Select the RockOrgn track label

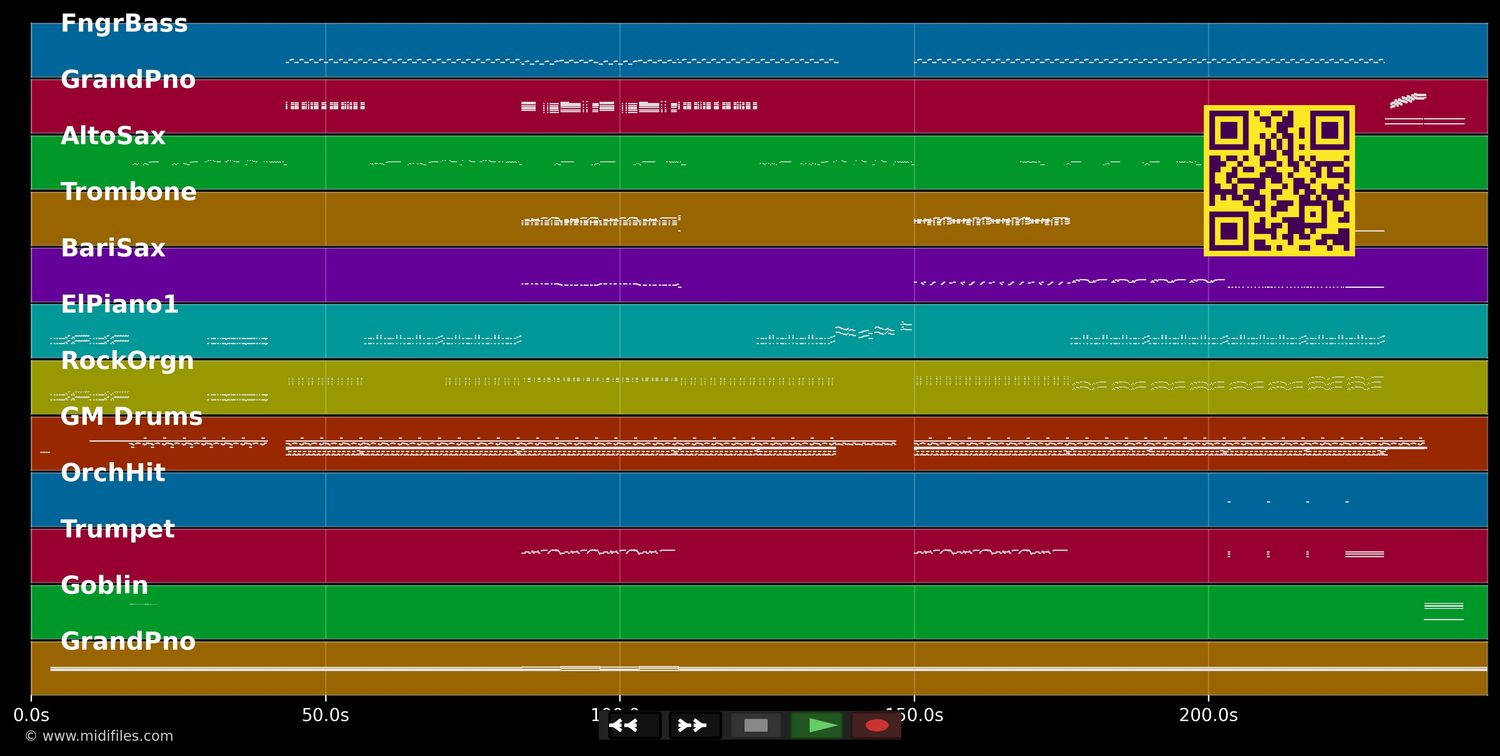[127, 361]
